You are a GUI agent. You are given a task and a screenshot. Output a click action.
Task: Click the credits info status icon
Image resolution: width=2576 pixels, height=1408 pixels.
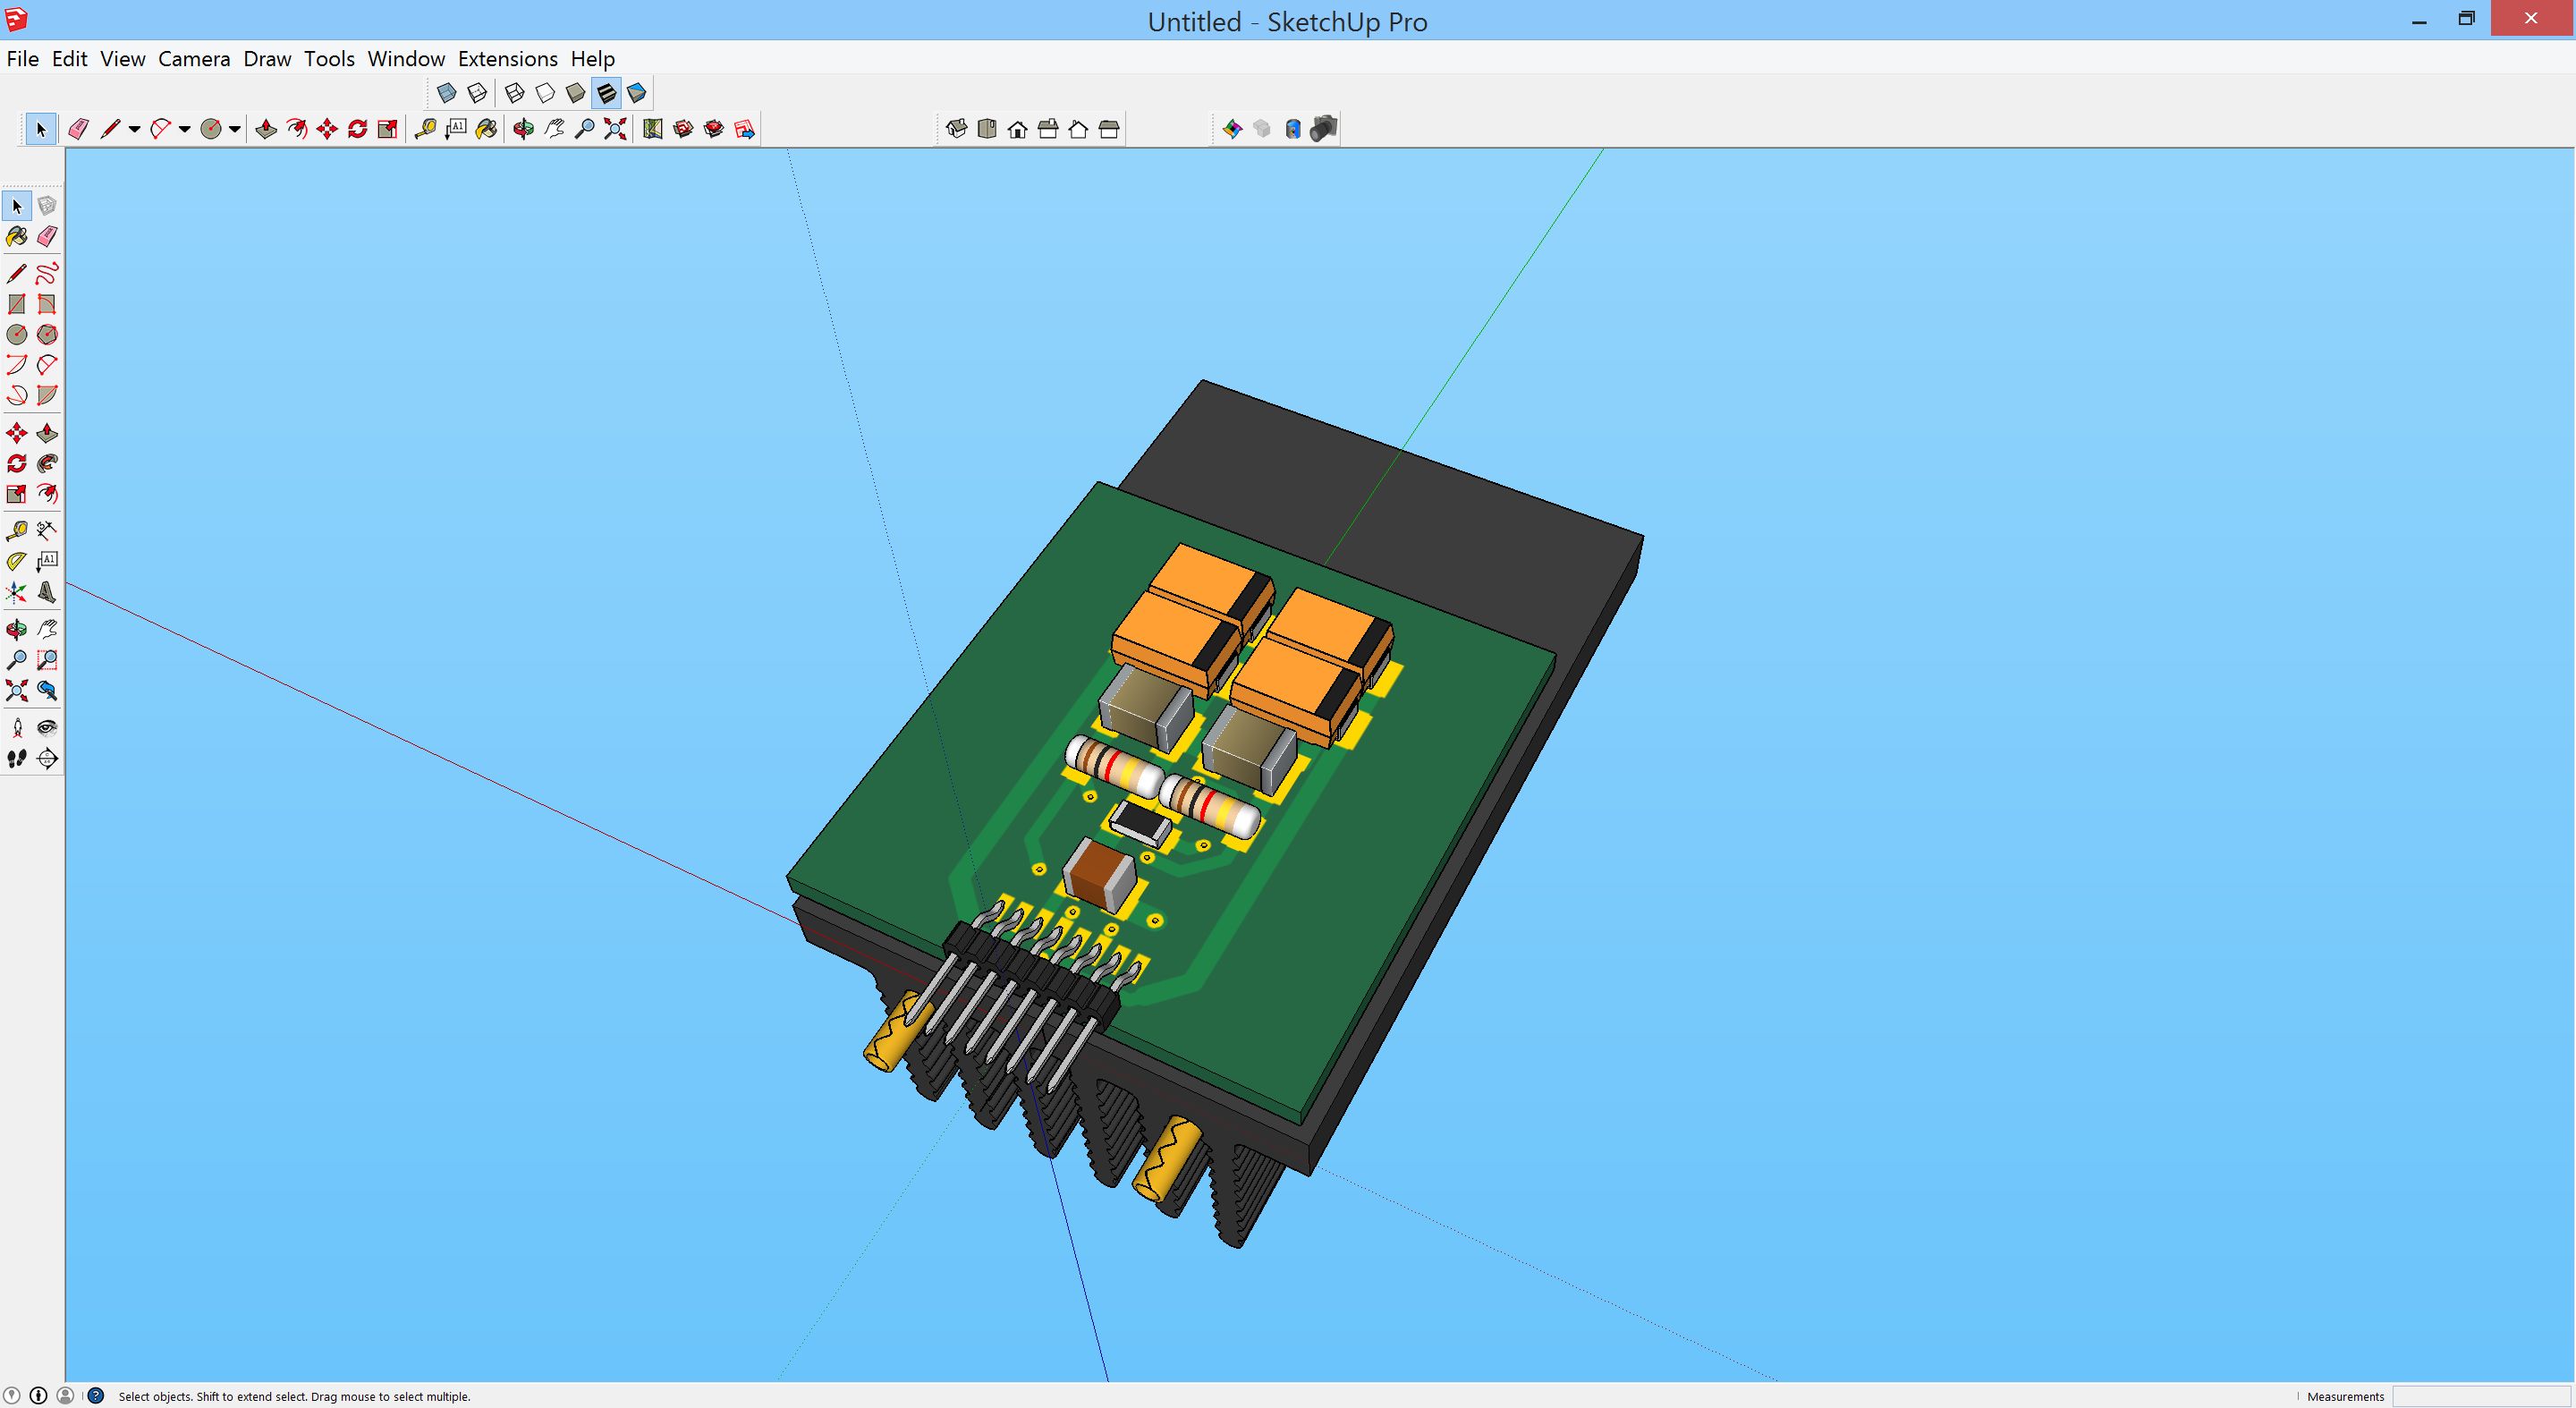[38, 1396]
